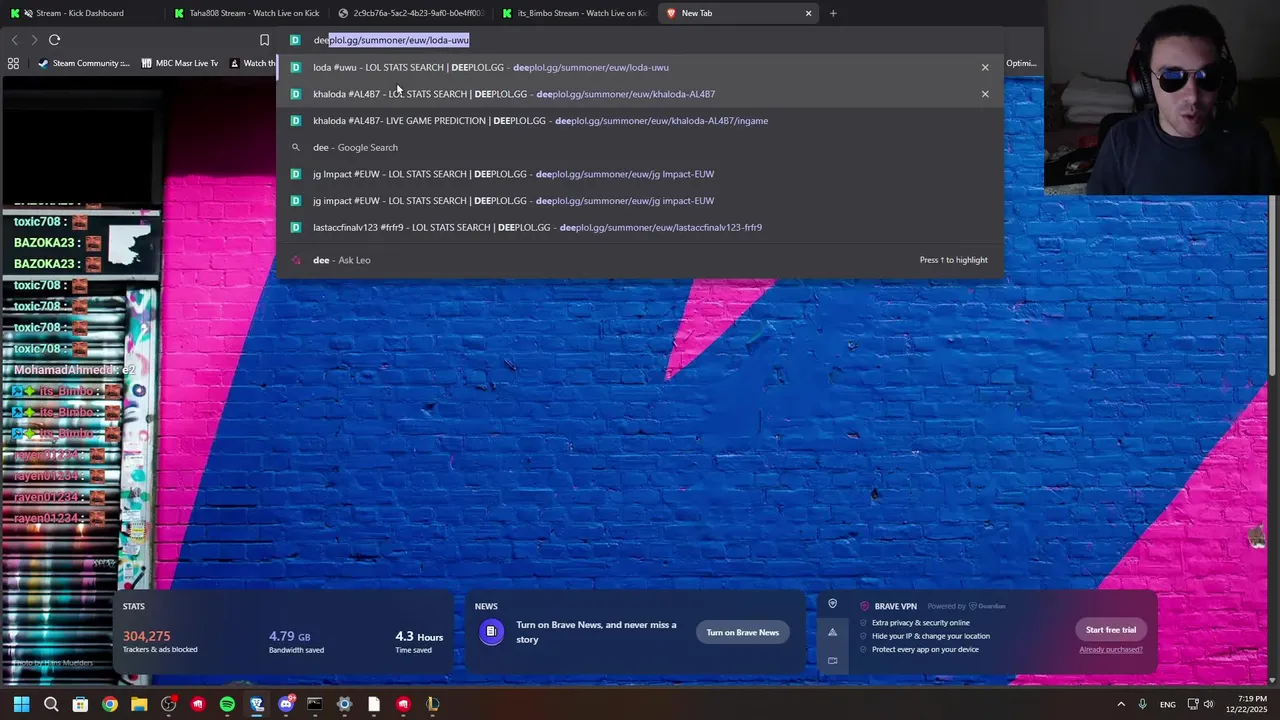Open Windows taskbar search
1280x720 pixels.
click(x=51, y=704)
